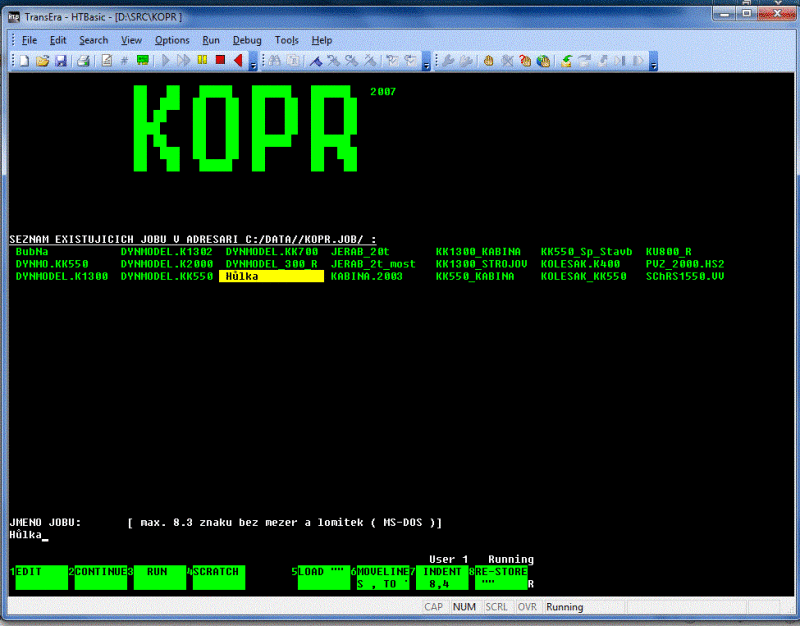Select the PVZ_2000.HS2 job entry
The width and height of the screenshot is (800, 626).
(685, 264)
